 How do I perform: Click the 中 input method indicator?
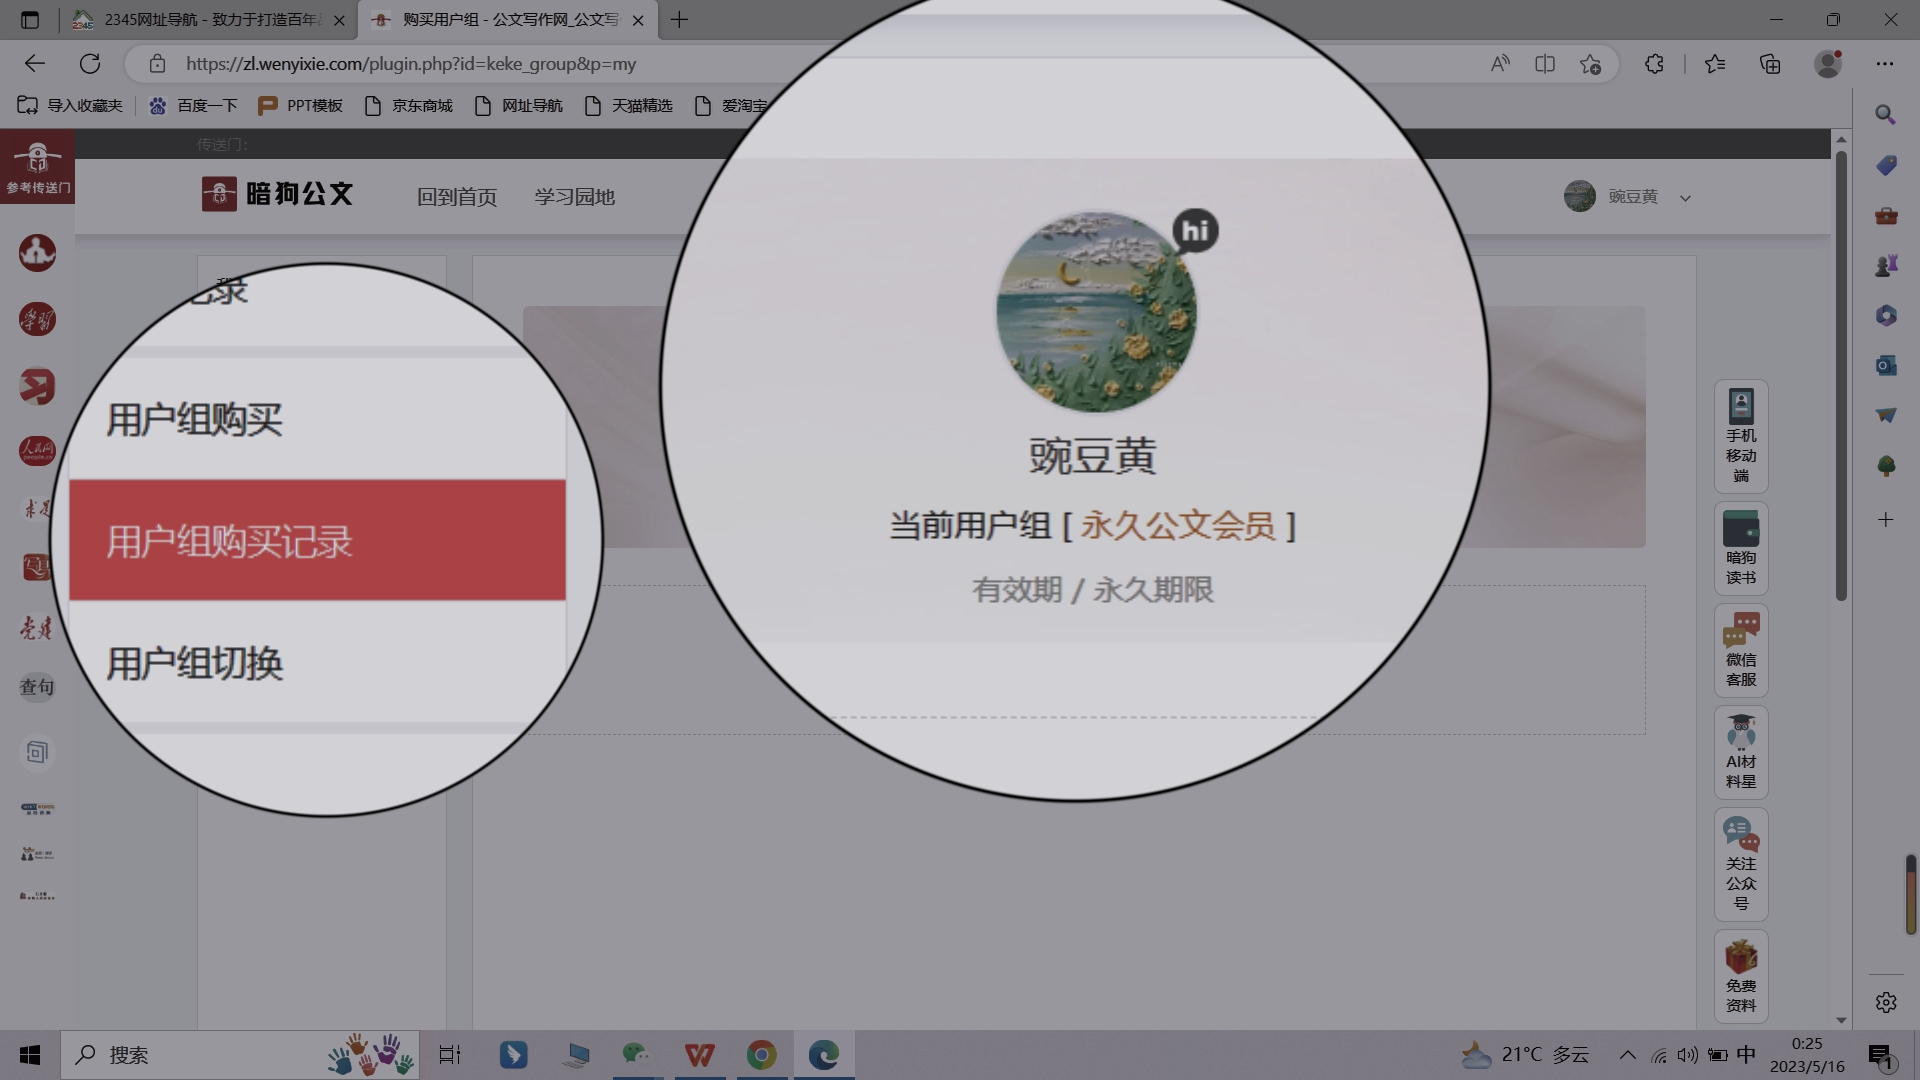[x=1746, y=1055]
